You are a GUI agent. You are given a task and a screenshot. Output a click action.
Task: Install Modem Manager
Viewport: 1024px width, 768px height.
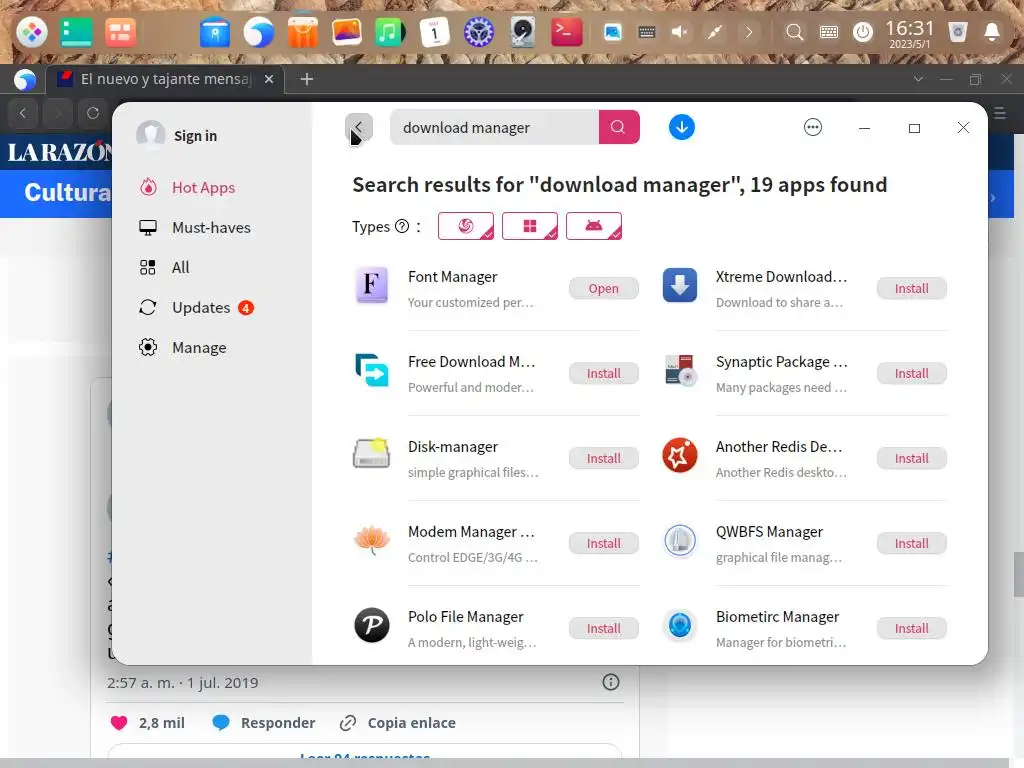tap(603, 543)
